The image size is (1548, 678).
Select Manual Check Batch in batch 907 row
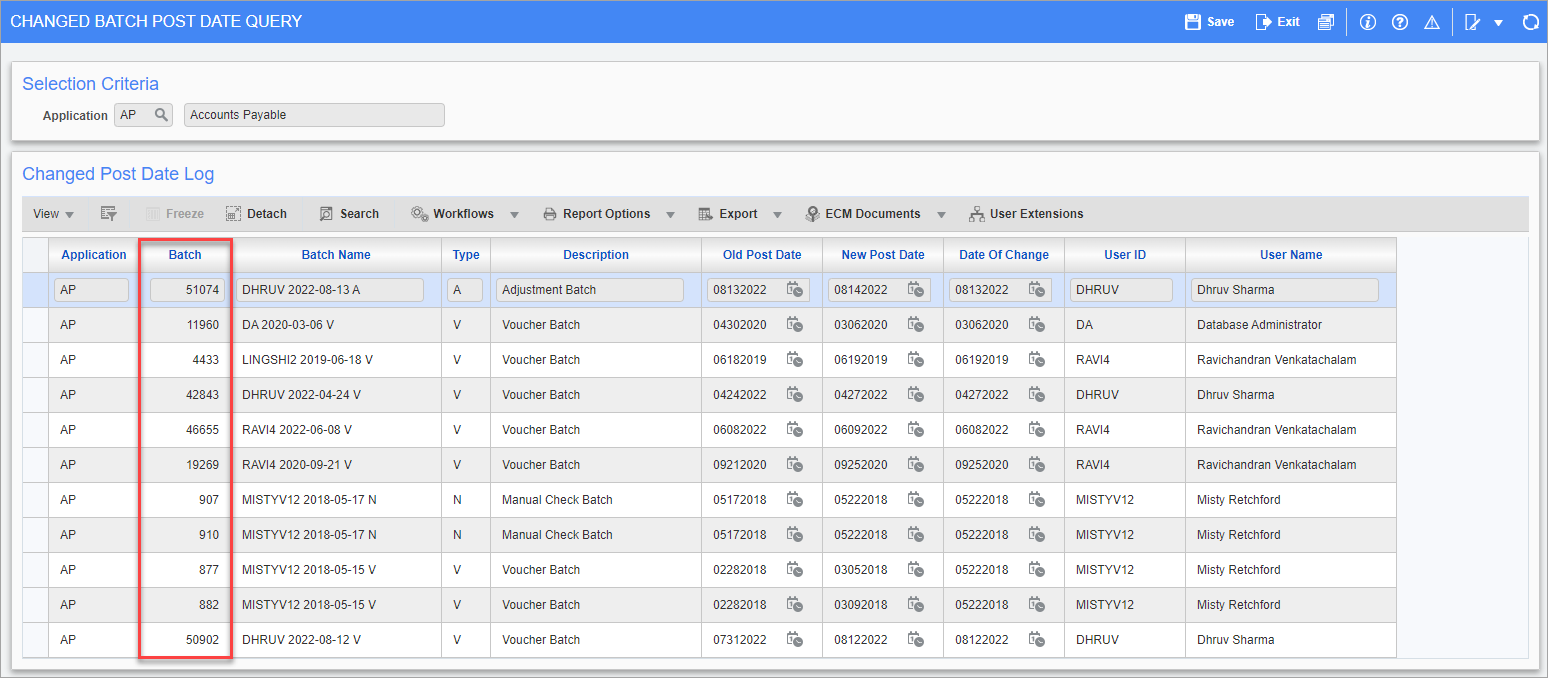coord(557,500)
